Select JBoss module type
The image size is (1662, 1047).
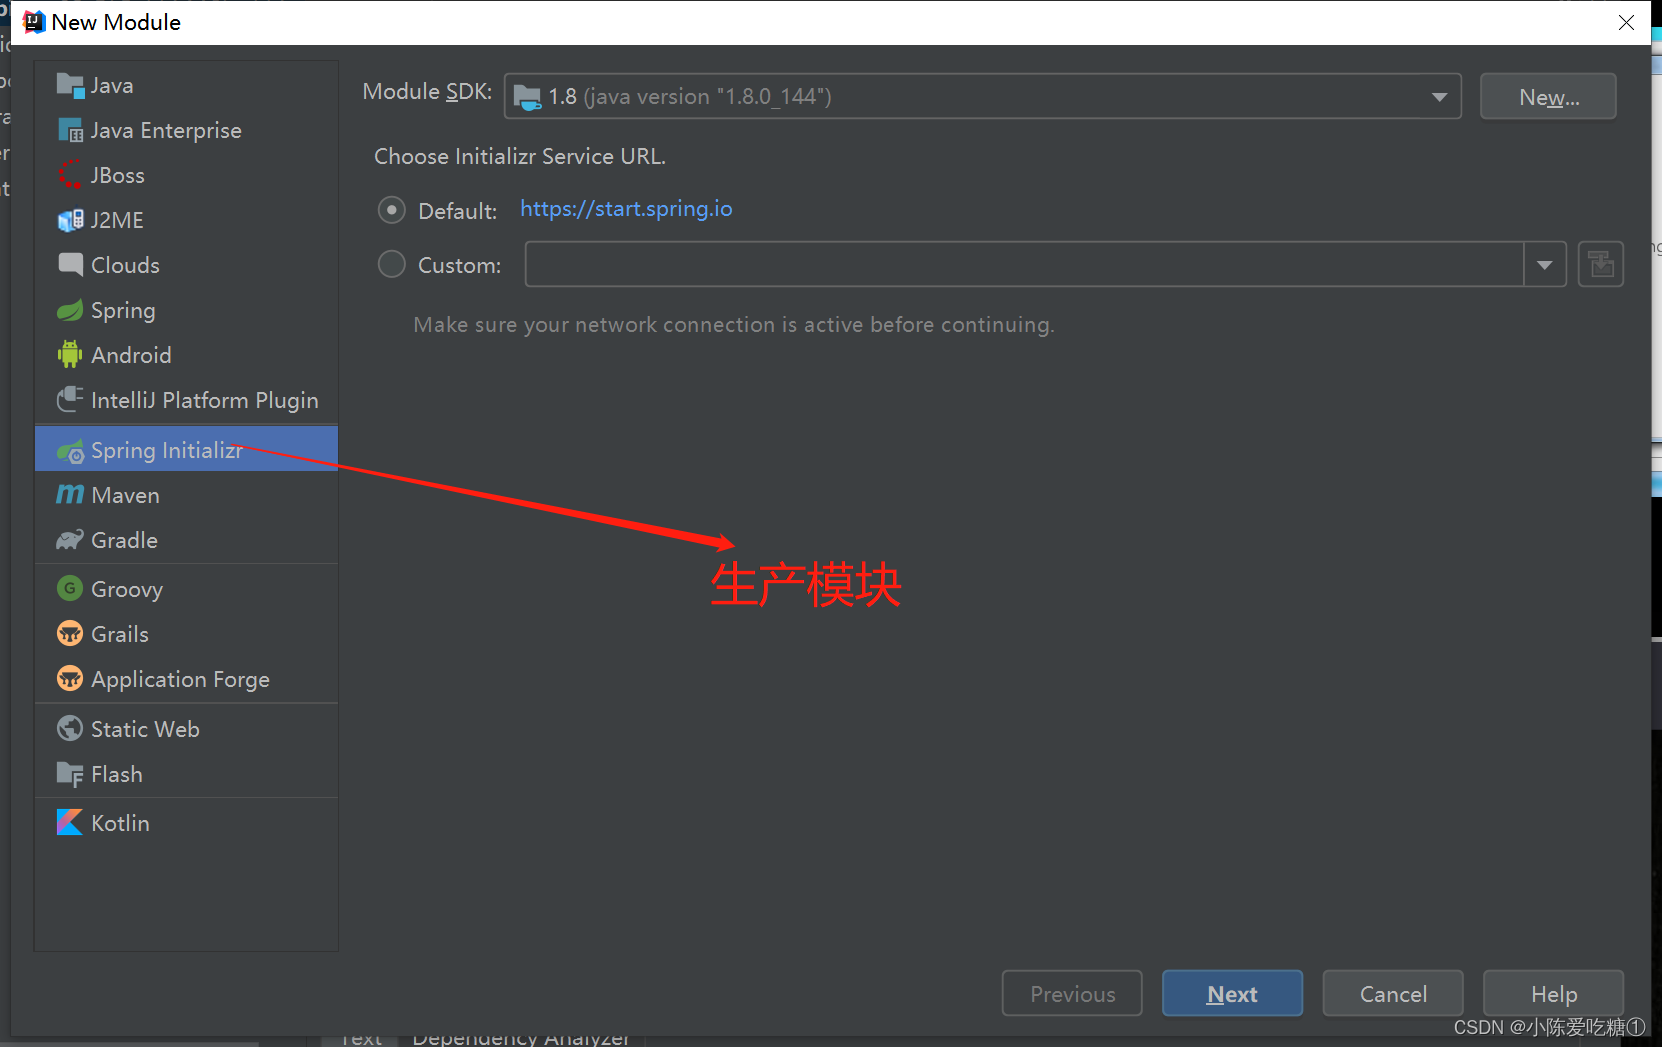point(186,176)
